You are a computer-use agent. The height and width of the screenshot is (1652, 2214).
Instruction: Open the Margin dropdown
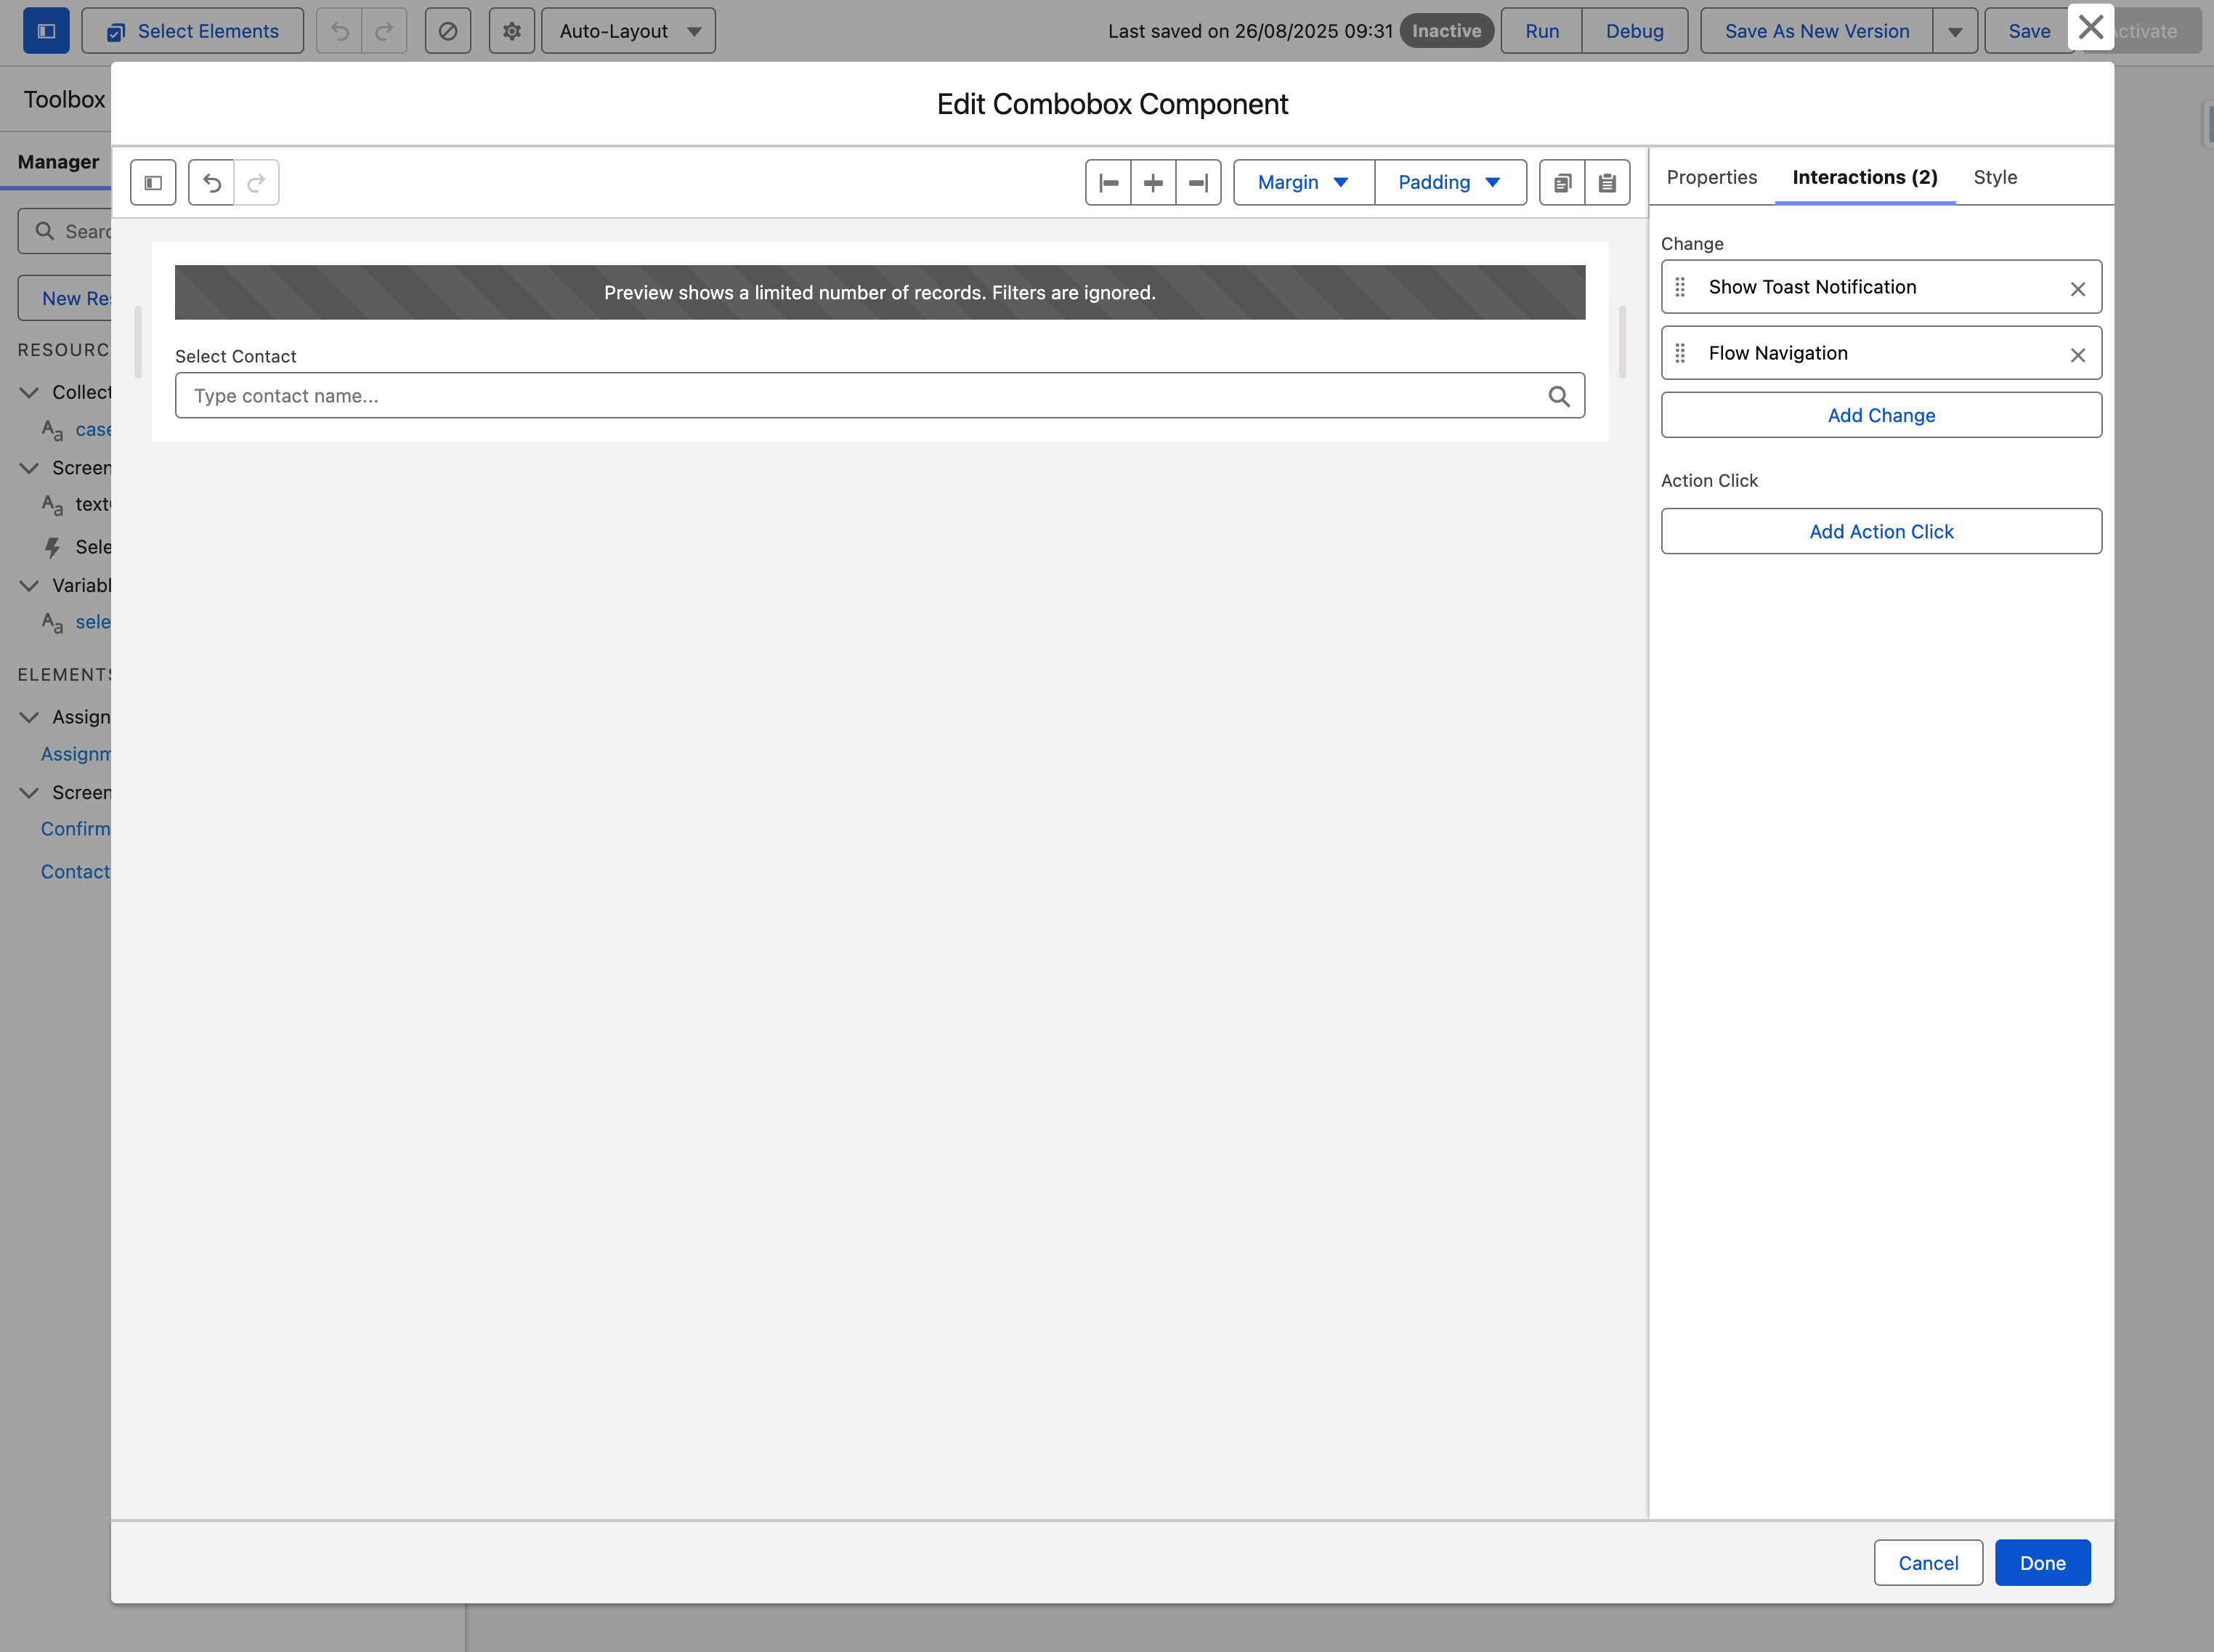click(x=1303, y=183)
